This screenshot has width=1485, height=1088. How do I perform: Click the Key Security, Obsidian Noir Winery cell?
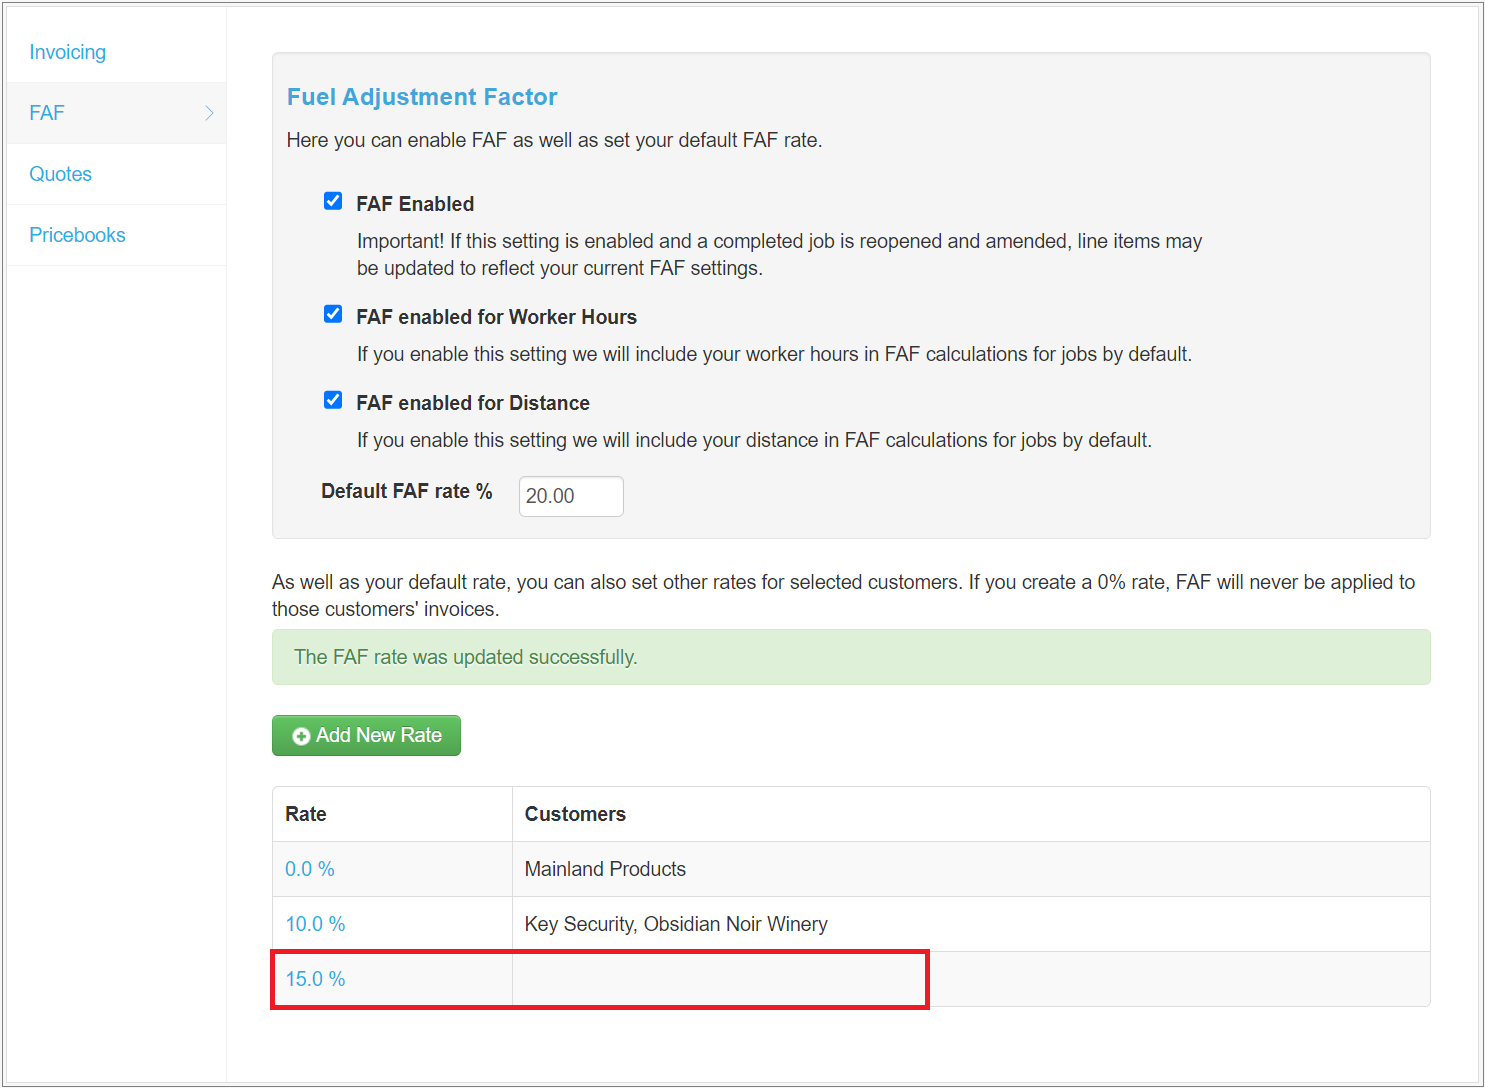point(676,924)
